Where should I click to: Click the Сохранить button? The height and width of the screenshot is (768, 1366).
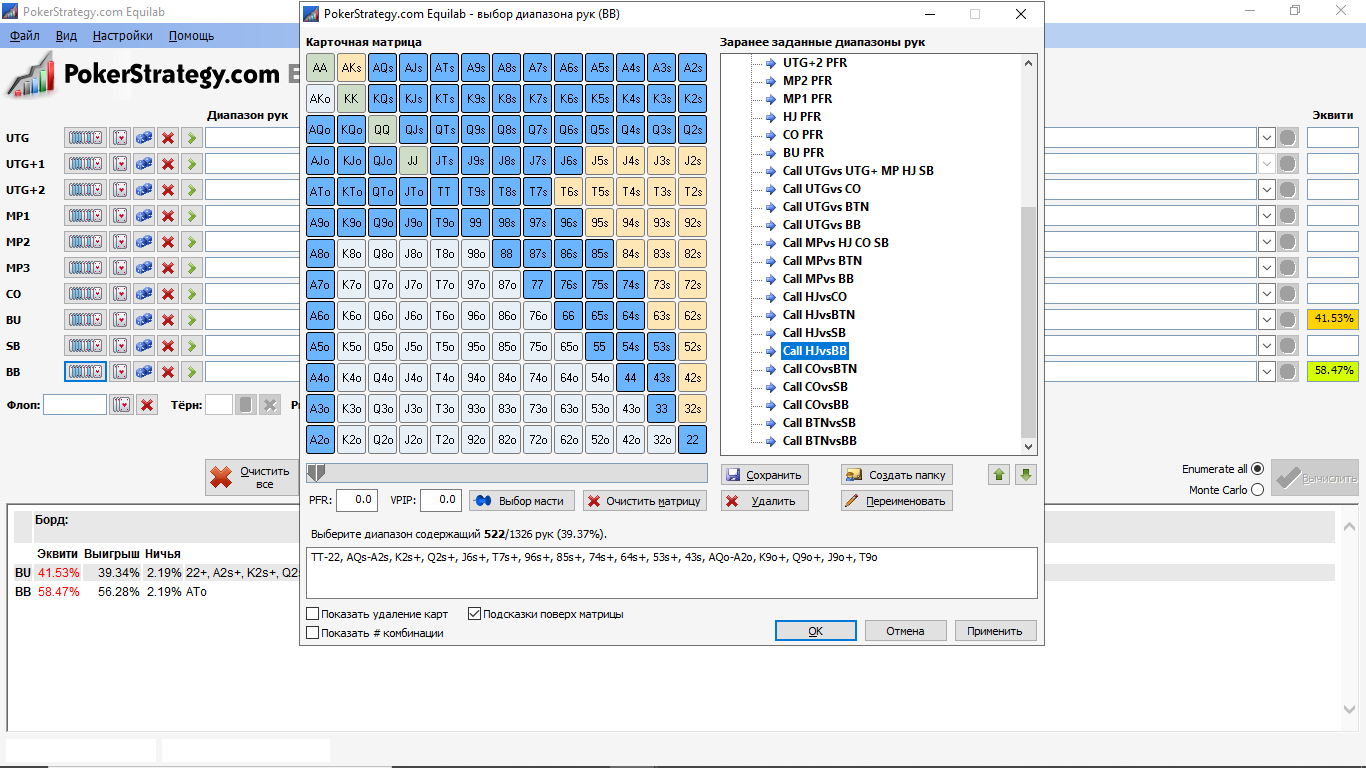coord(764,475)
